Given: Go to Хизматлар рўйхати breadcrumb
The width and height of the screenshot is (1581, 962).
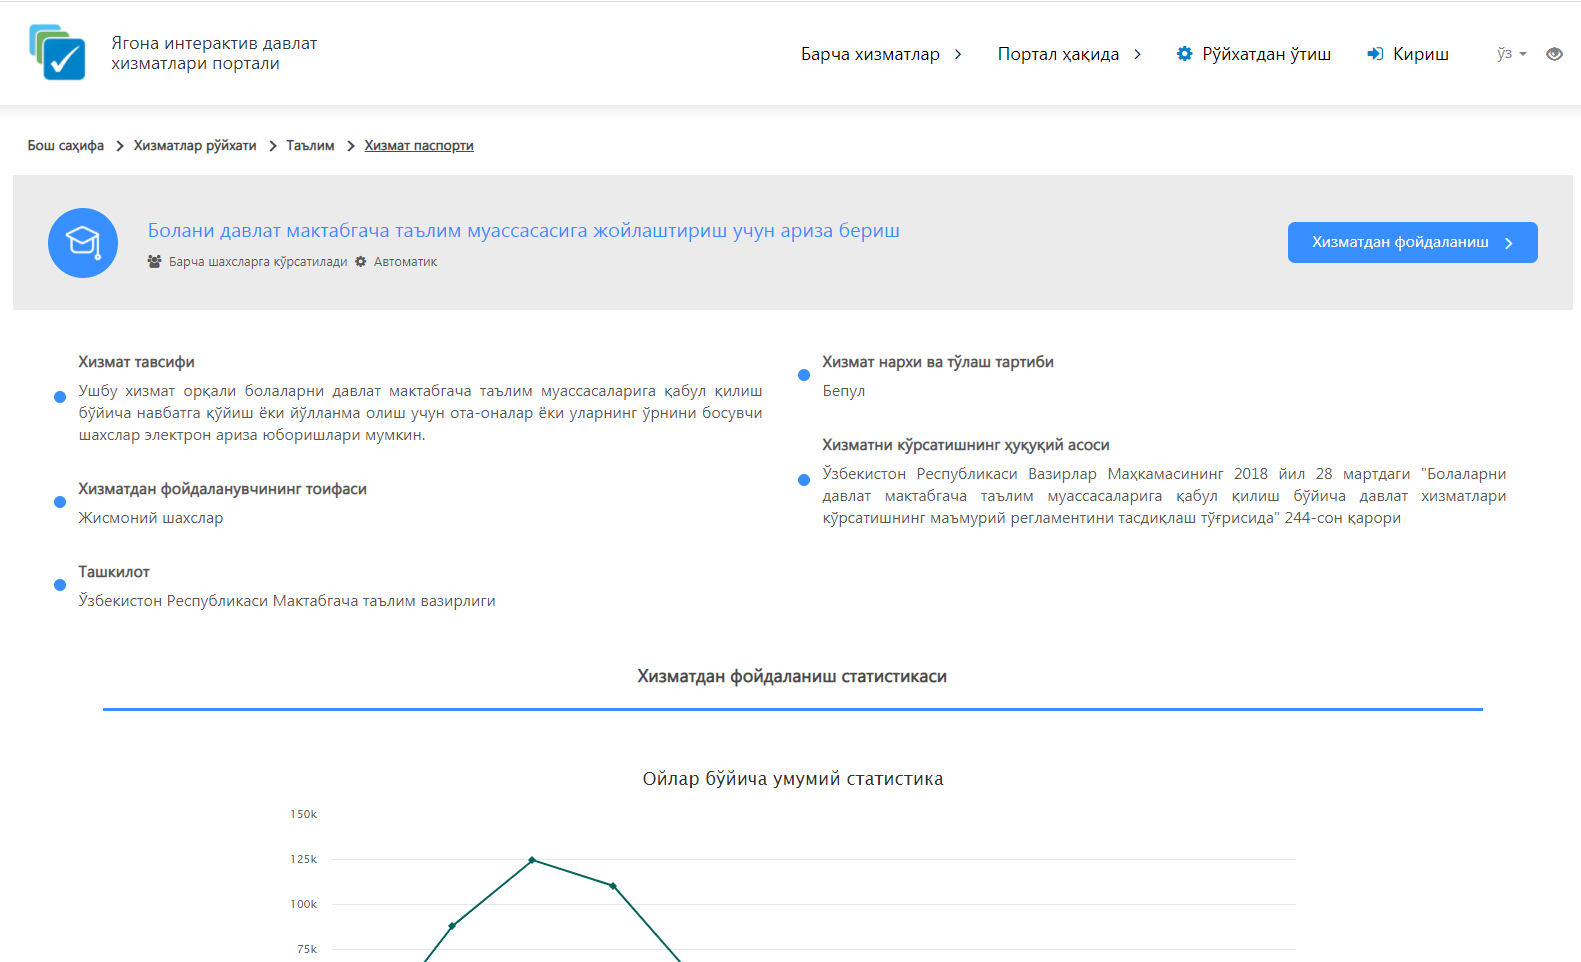Looking at the screenshot, I should pos(195,146).
